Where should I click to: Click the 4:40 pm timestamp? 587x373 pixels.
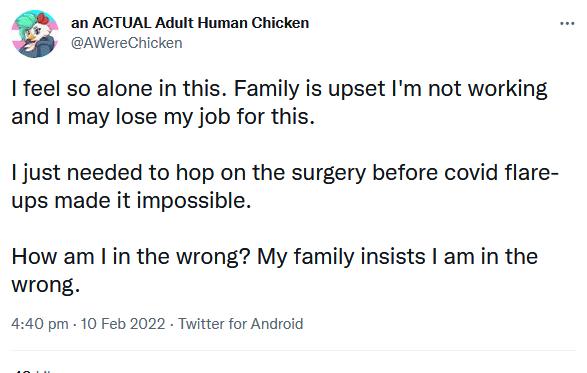pyautogui.click(x=40, y=324)
